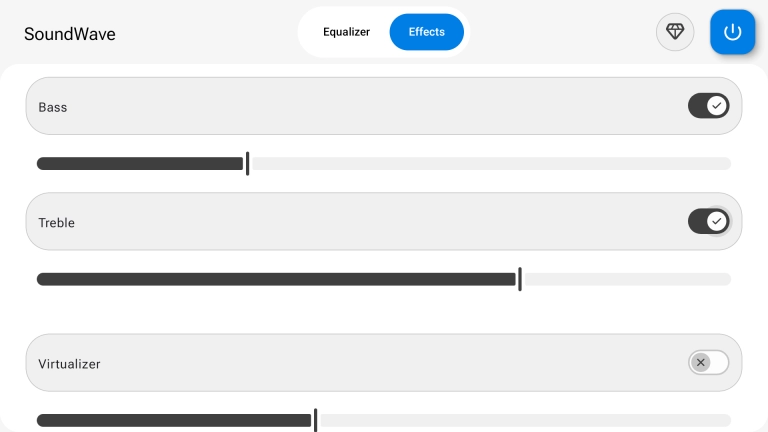Click the Bass label text

(53, 107)
